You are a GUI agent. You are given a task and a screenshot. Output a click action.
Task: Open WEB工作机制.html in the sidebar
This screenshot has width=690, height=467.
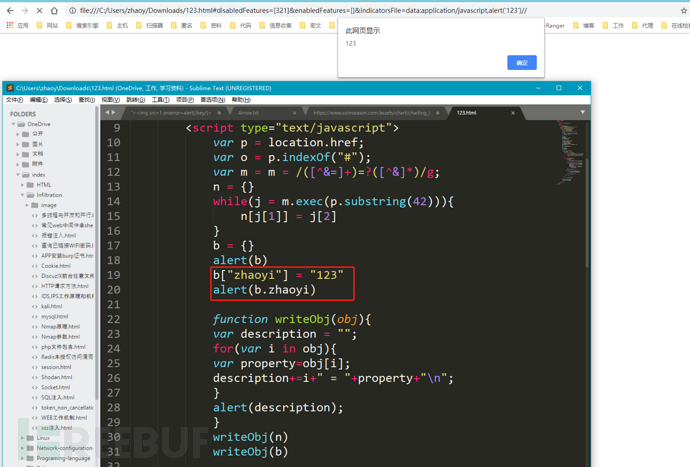[64, 418]
